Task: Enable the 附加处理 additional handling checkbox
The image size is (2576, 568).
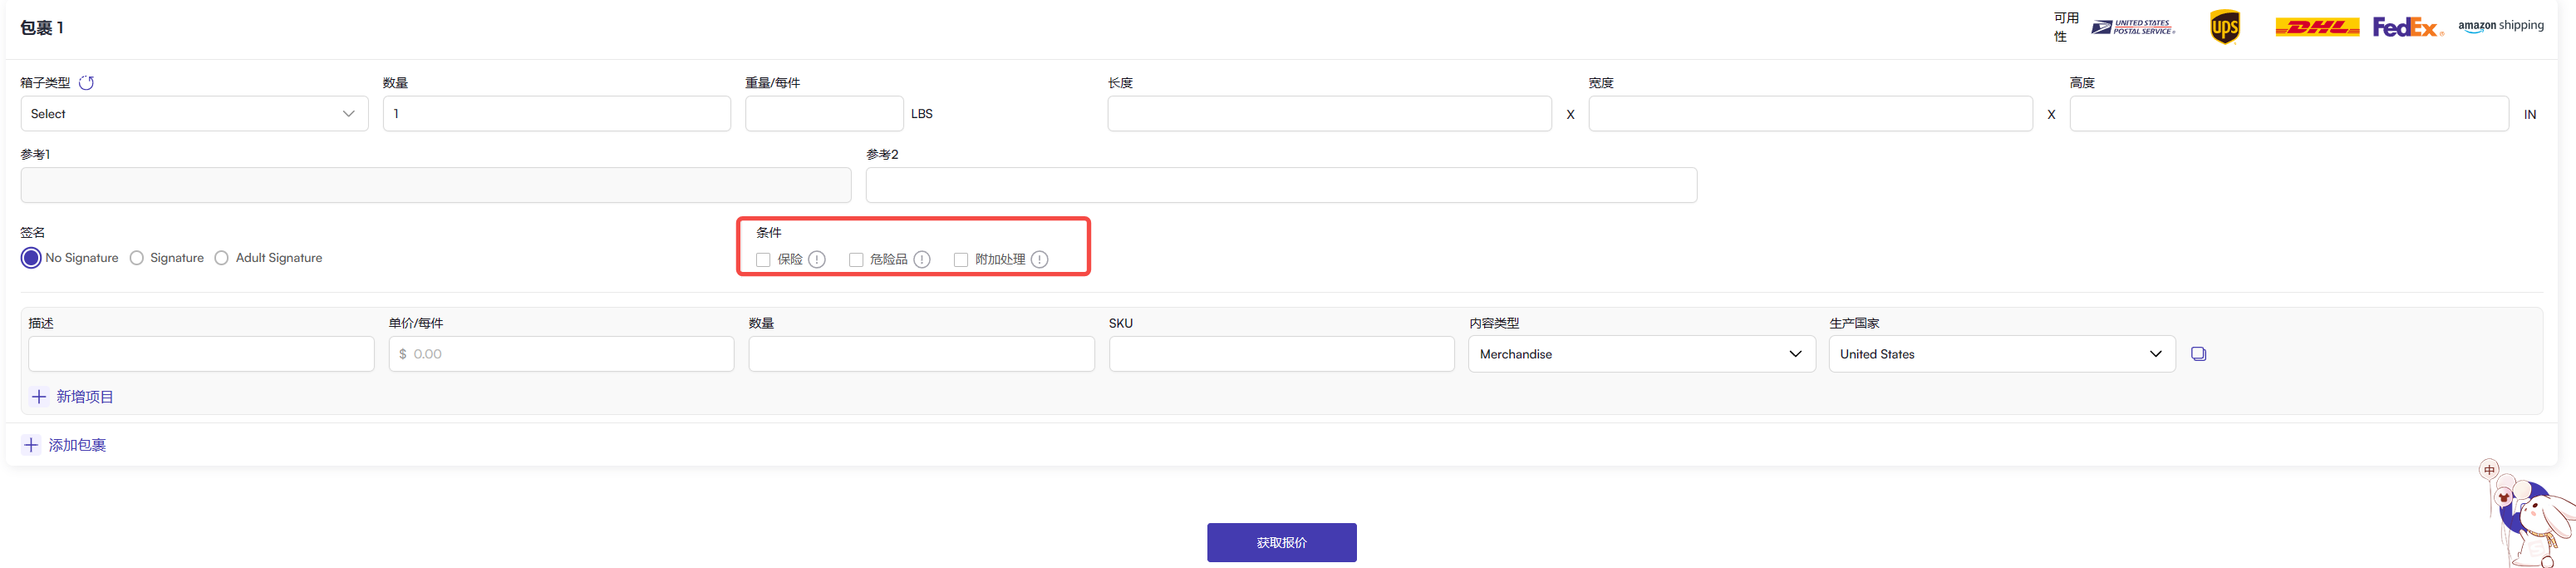Action: (x=961, y=260)
